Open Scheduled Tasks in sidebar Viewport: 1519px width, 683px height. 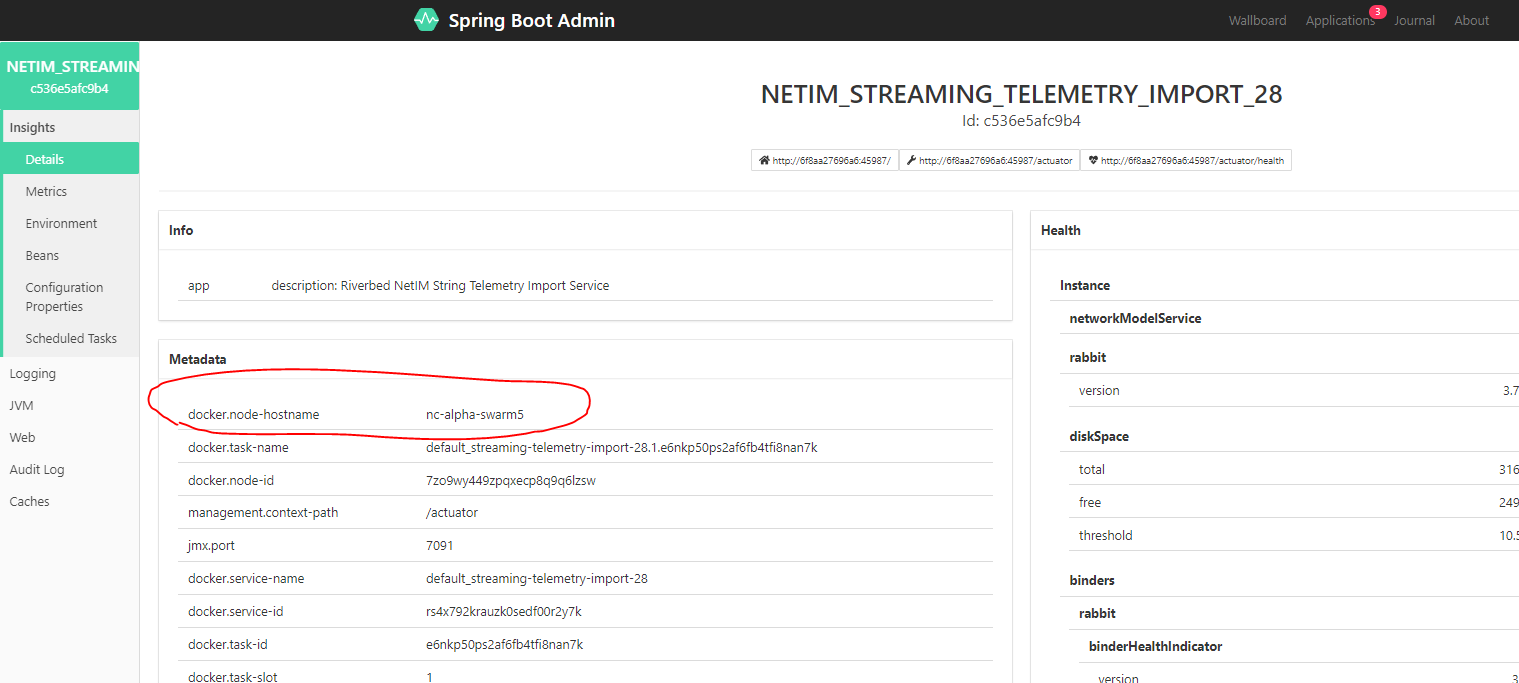pyautogui.click(x=71, y=338)
